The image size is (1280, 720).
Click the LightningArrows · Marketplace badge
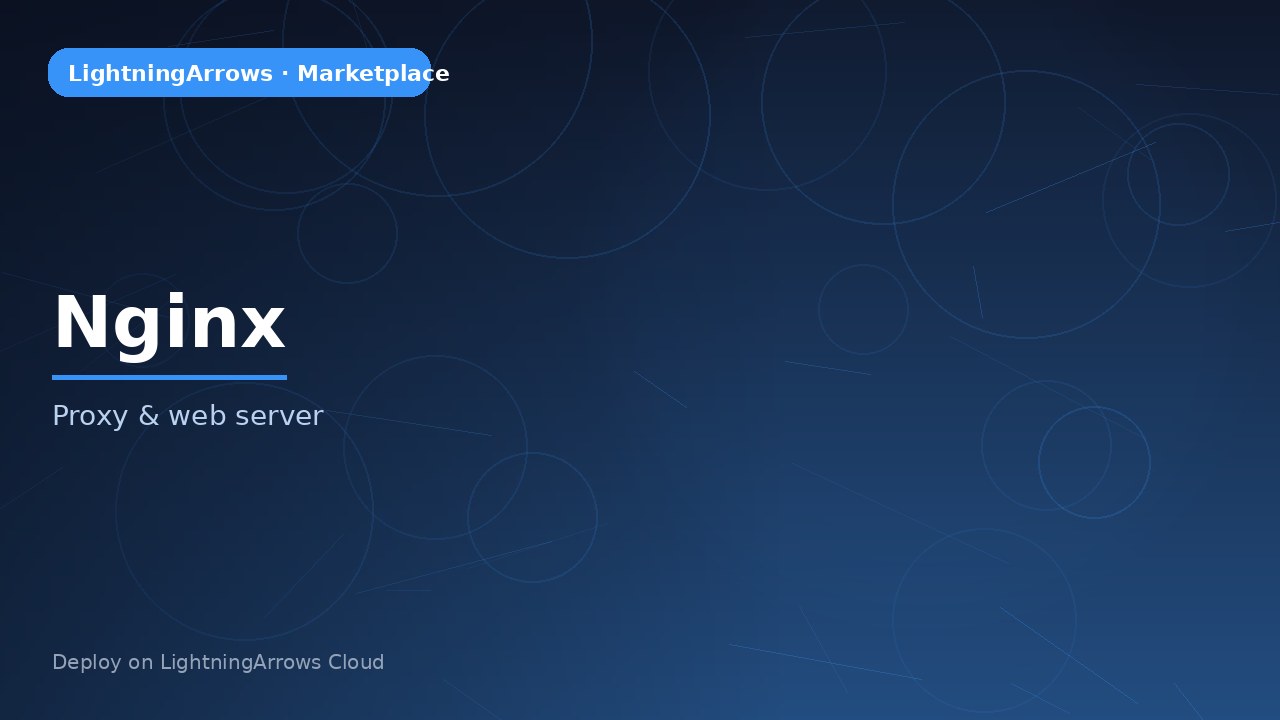point(239,73)
